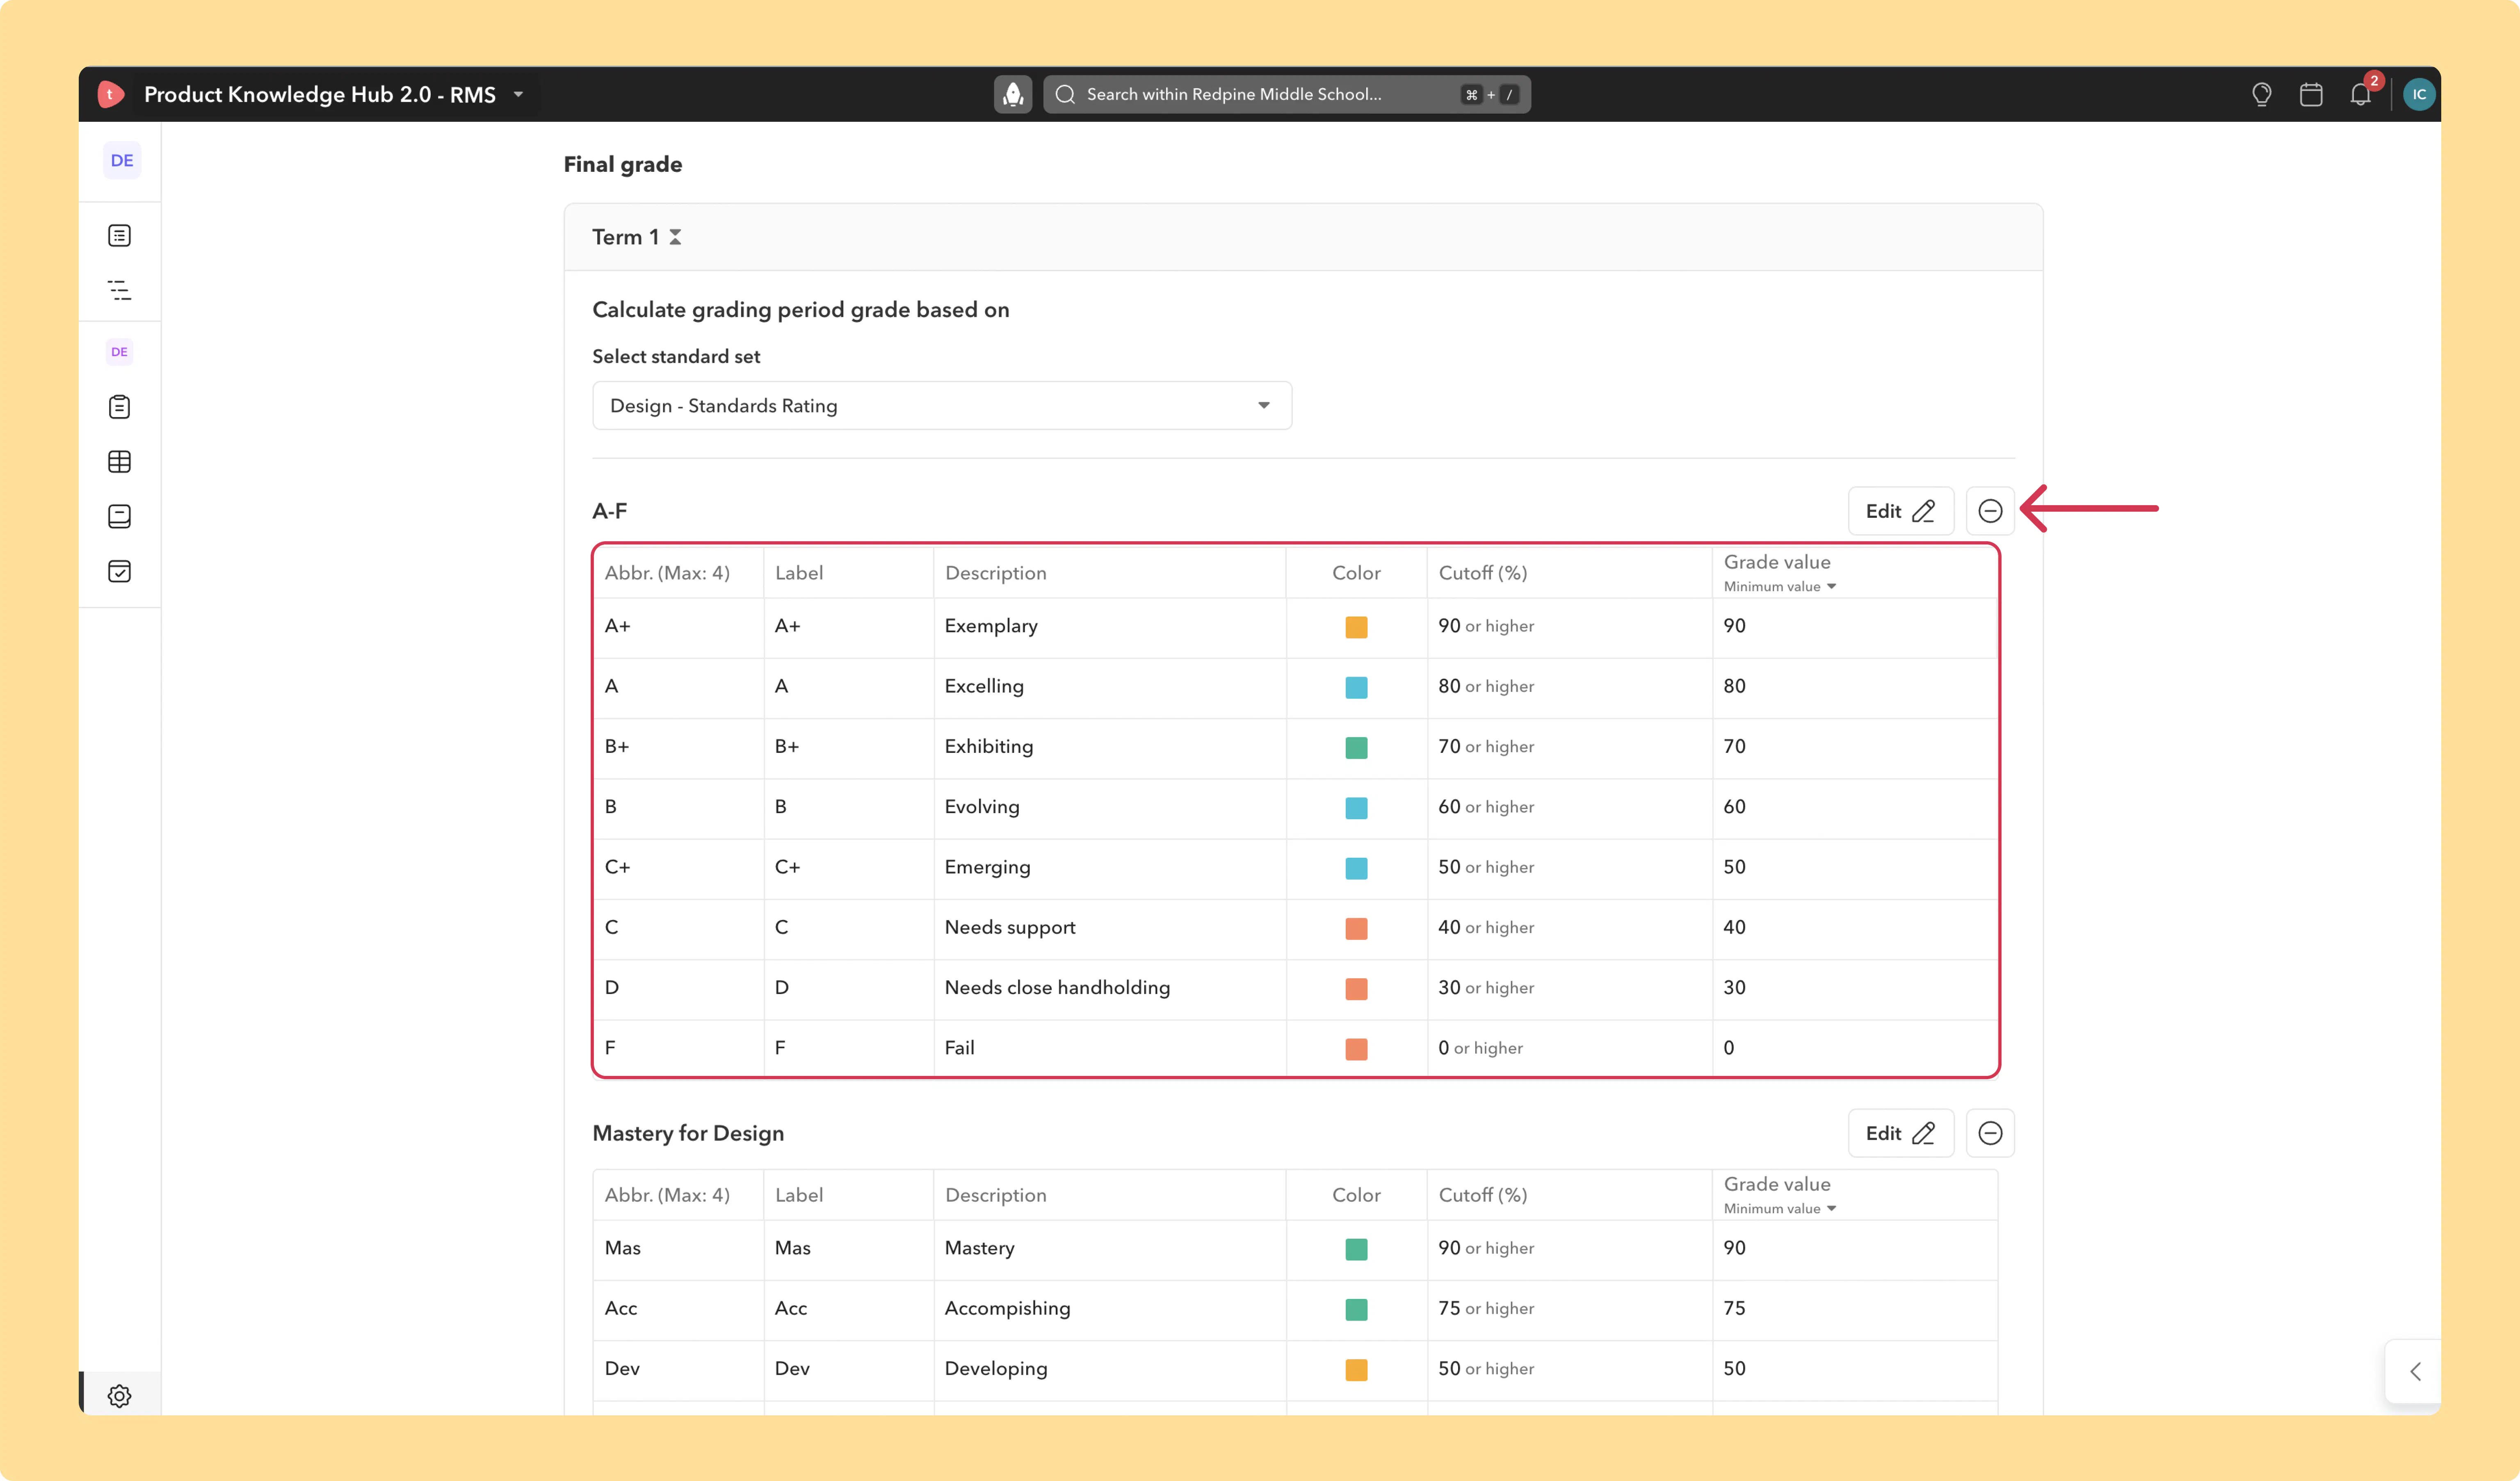Open Mastery Grade value Minimum value dropdown
The image size is (2520, 1481).
1780,1209
